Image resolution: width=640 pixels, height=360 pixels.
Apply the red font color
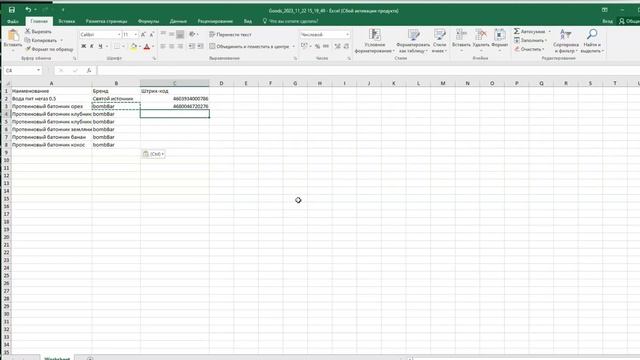[147, 47]
